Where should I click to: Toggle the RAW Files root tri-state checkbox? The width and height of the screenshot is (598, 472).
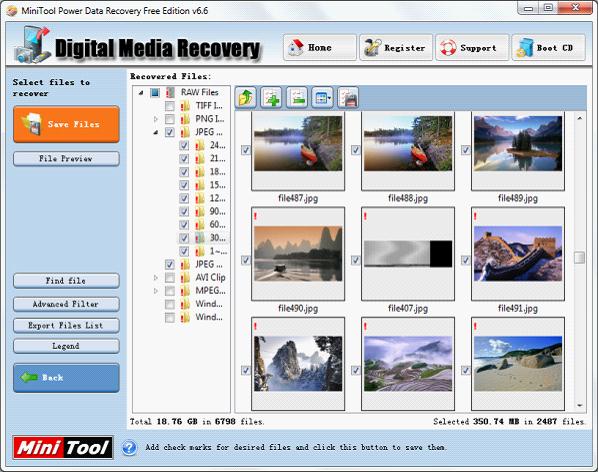pyautogui.click(x=155, y=92)
